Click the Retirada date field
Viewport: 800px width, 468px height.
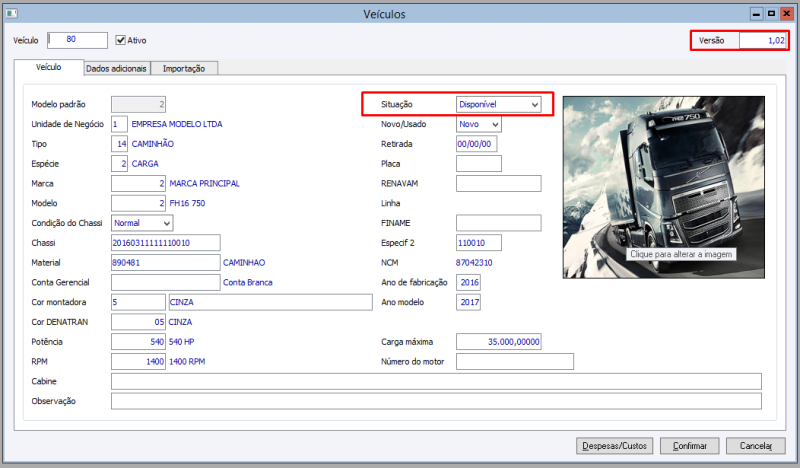coord(477,144)
